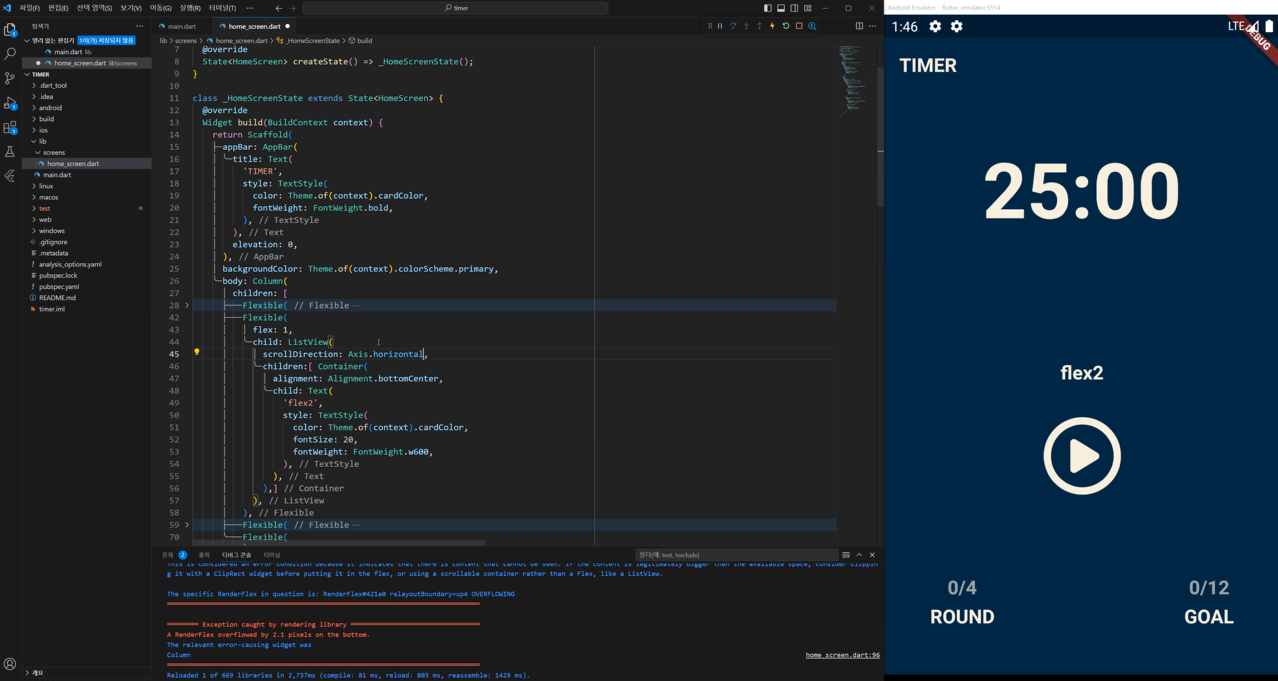Image resolution: width=1278 pixels, height=681 pixels.
Task: Open the Flutter widget inspector icon
Action: (812, 26)
